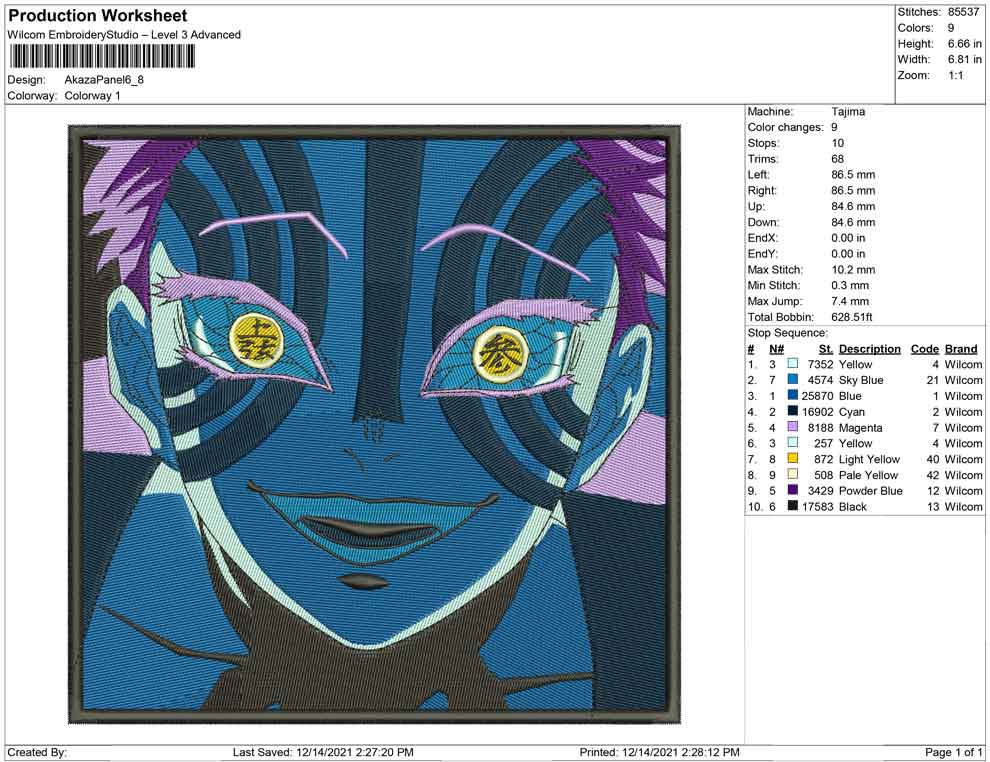This screenshot has width=990, height=762.
Task: Click the Production Worksheet title
Action: click(97, 16)
